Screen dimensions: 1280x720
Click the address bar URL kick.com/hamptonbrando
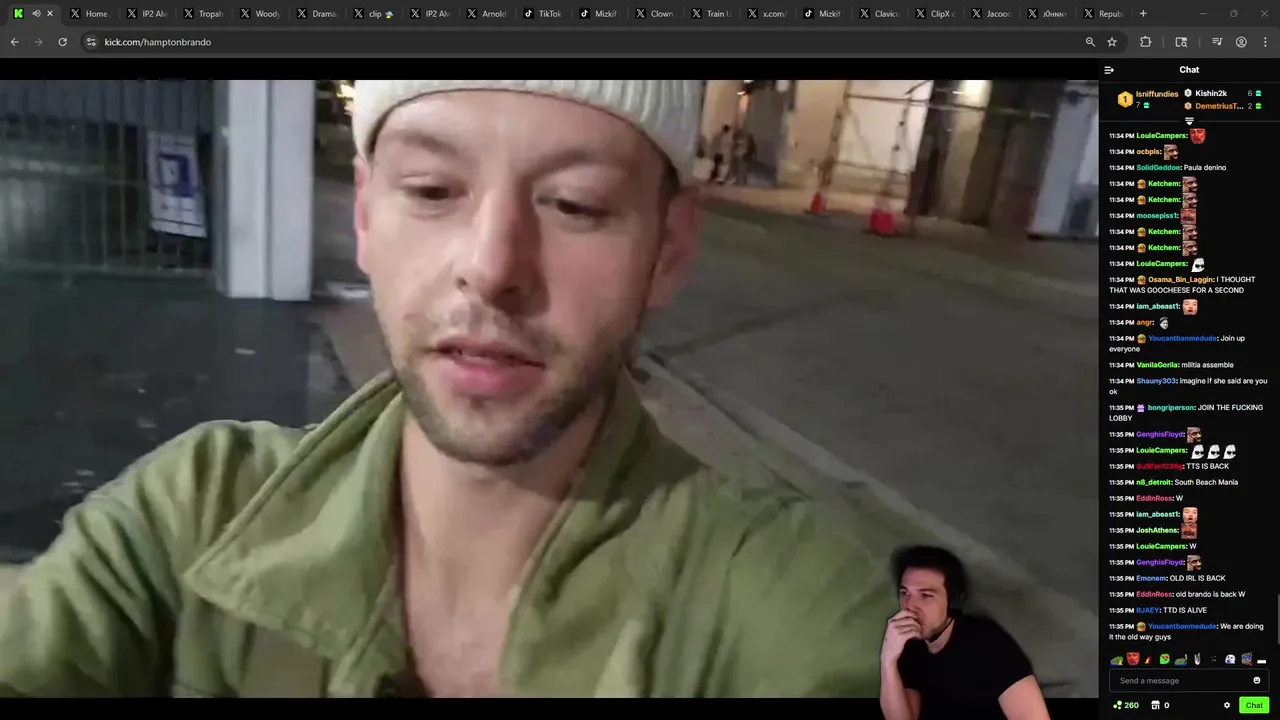(x=158, y=42)
